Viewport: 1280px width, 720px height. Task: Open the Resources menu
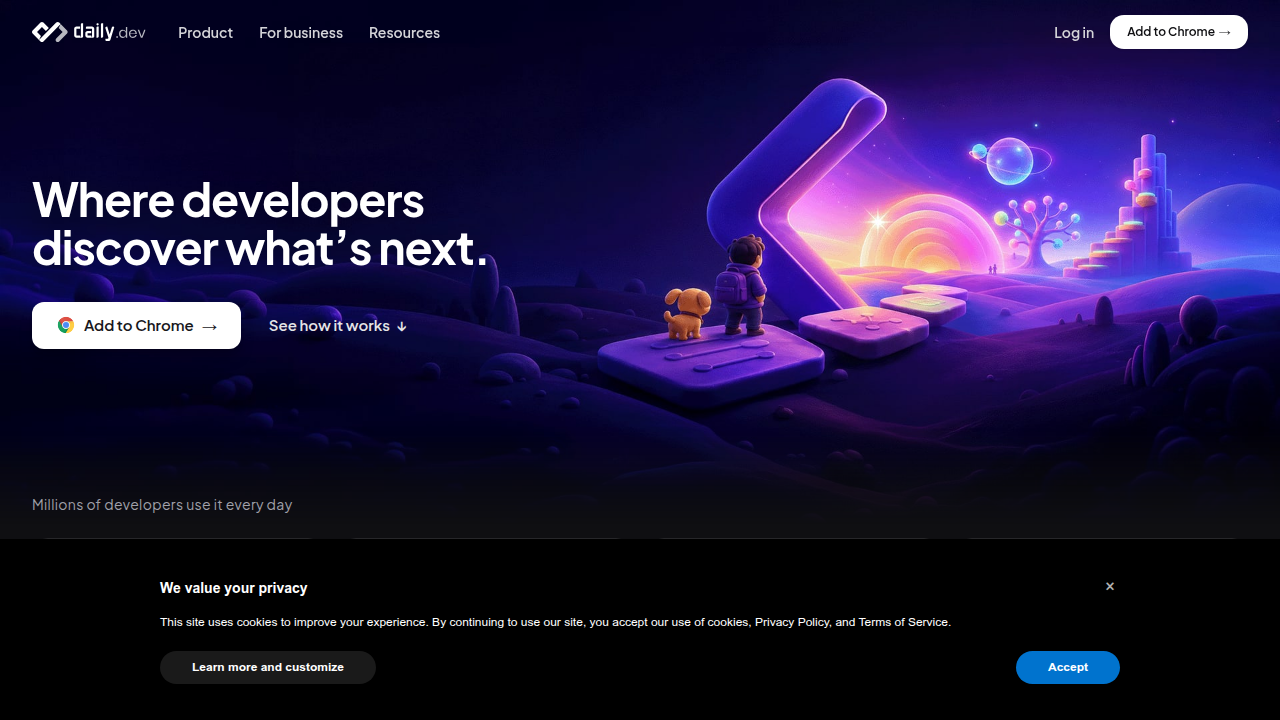pyautogui.click(x=404, y=33)
